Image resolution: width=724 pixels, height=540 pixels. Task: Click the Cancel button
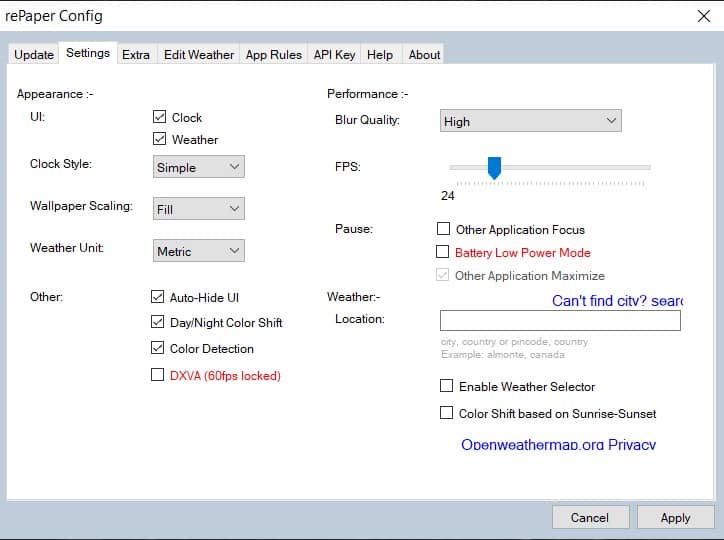tap(590, 517)
